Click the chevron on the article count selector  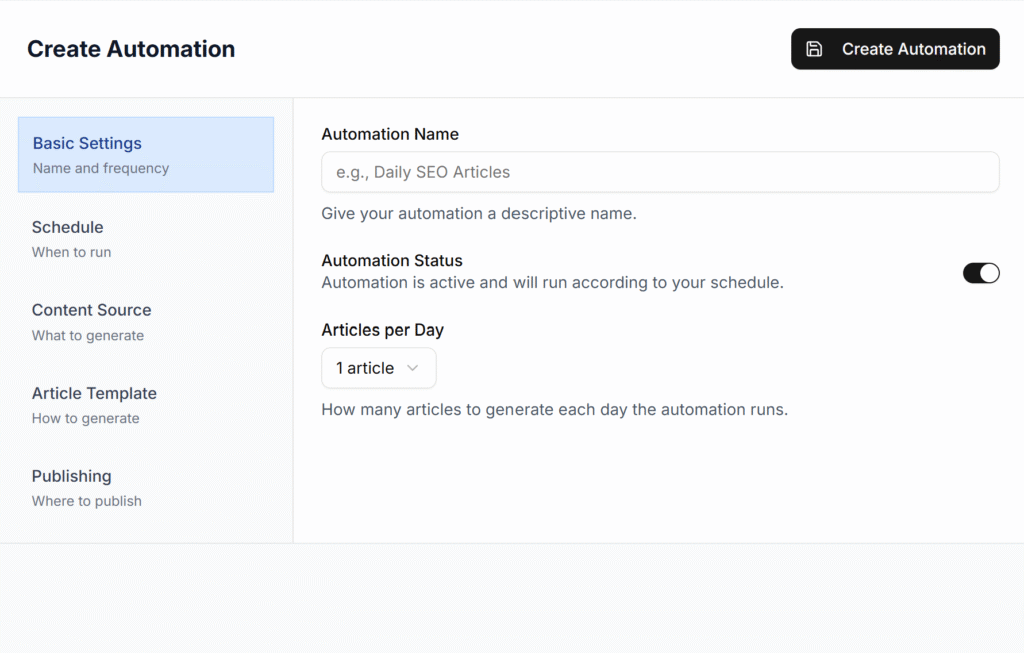click(413, 368)
